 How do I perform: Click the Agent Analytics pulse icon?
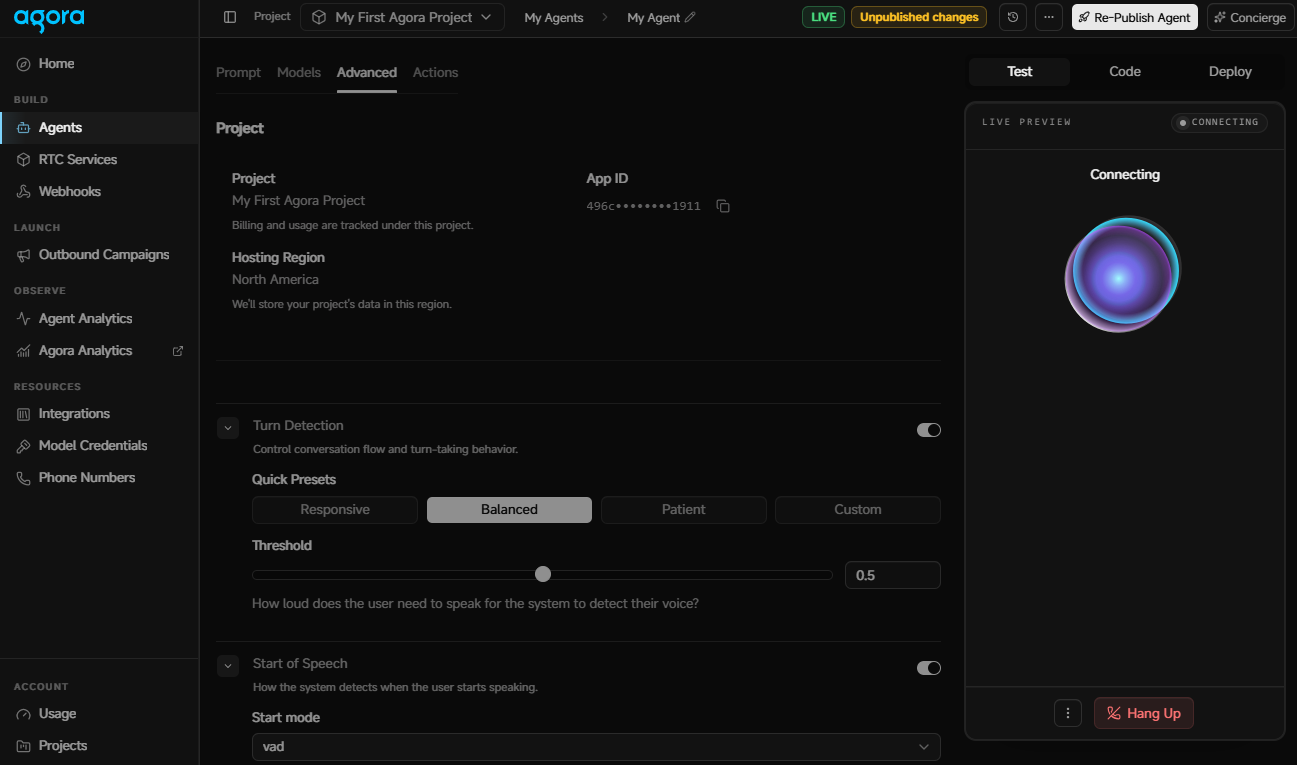pyautogui.click(x=24, y=319)
